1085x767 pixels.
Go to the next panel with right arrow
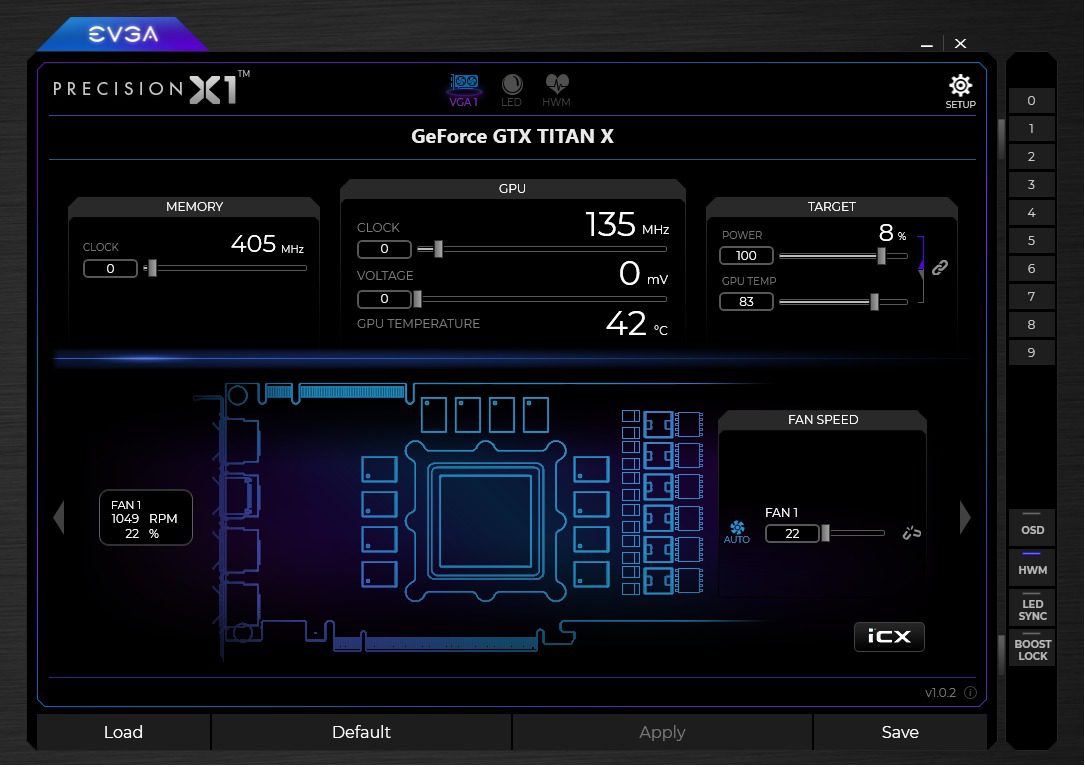coord(965,517)
